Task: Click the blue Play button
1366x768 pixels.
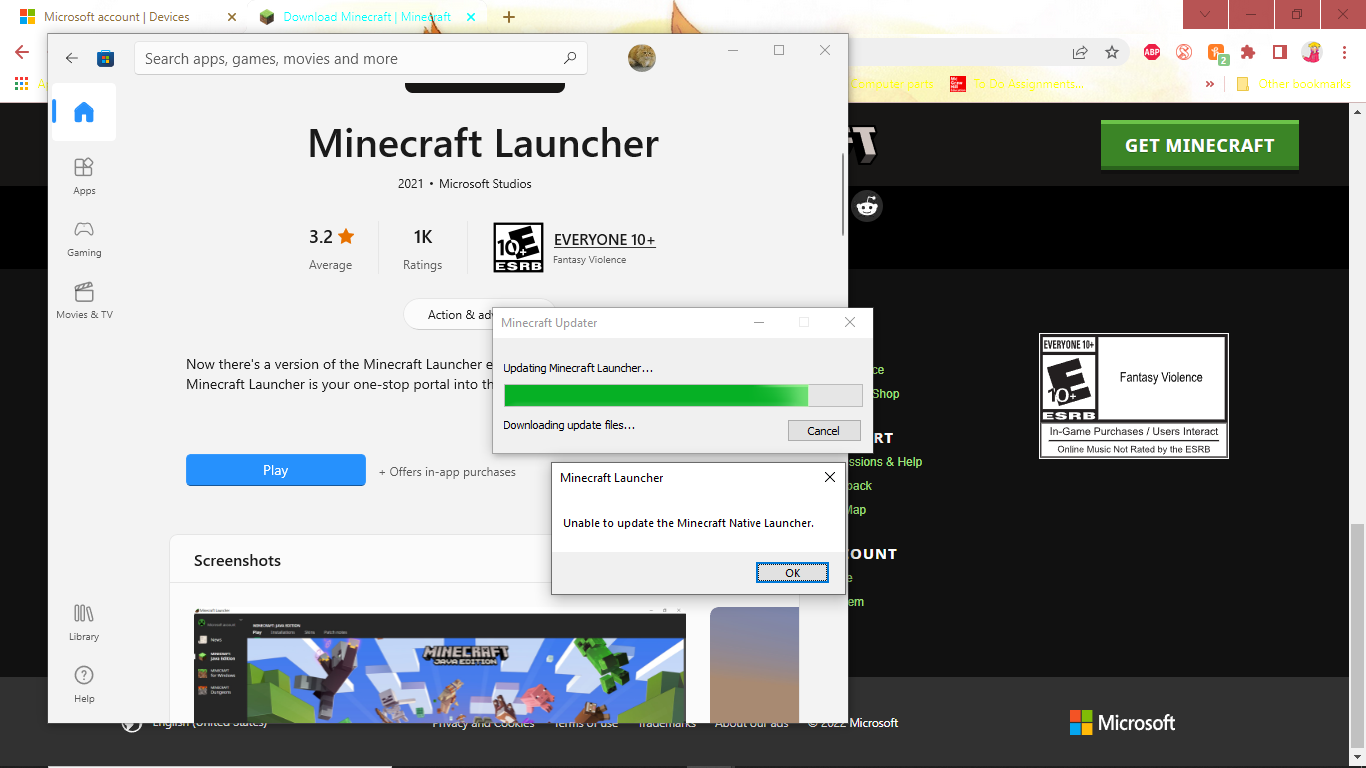Action: [x=275, y=470]
